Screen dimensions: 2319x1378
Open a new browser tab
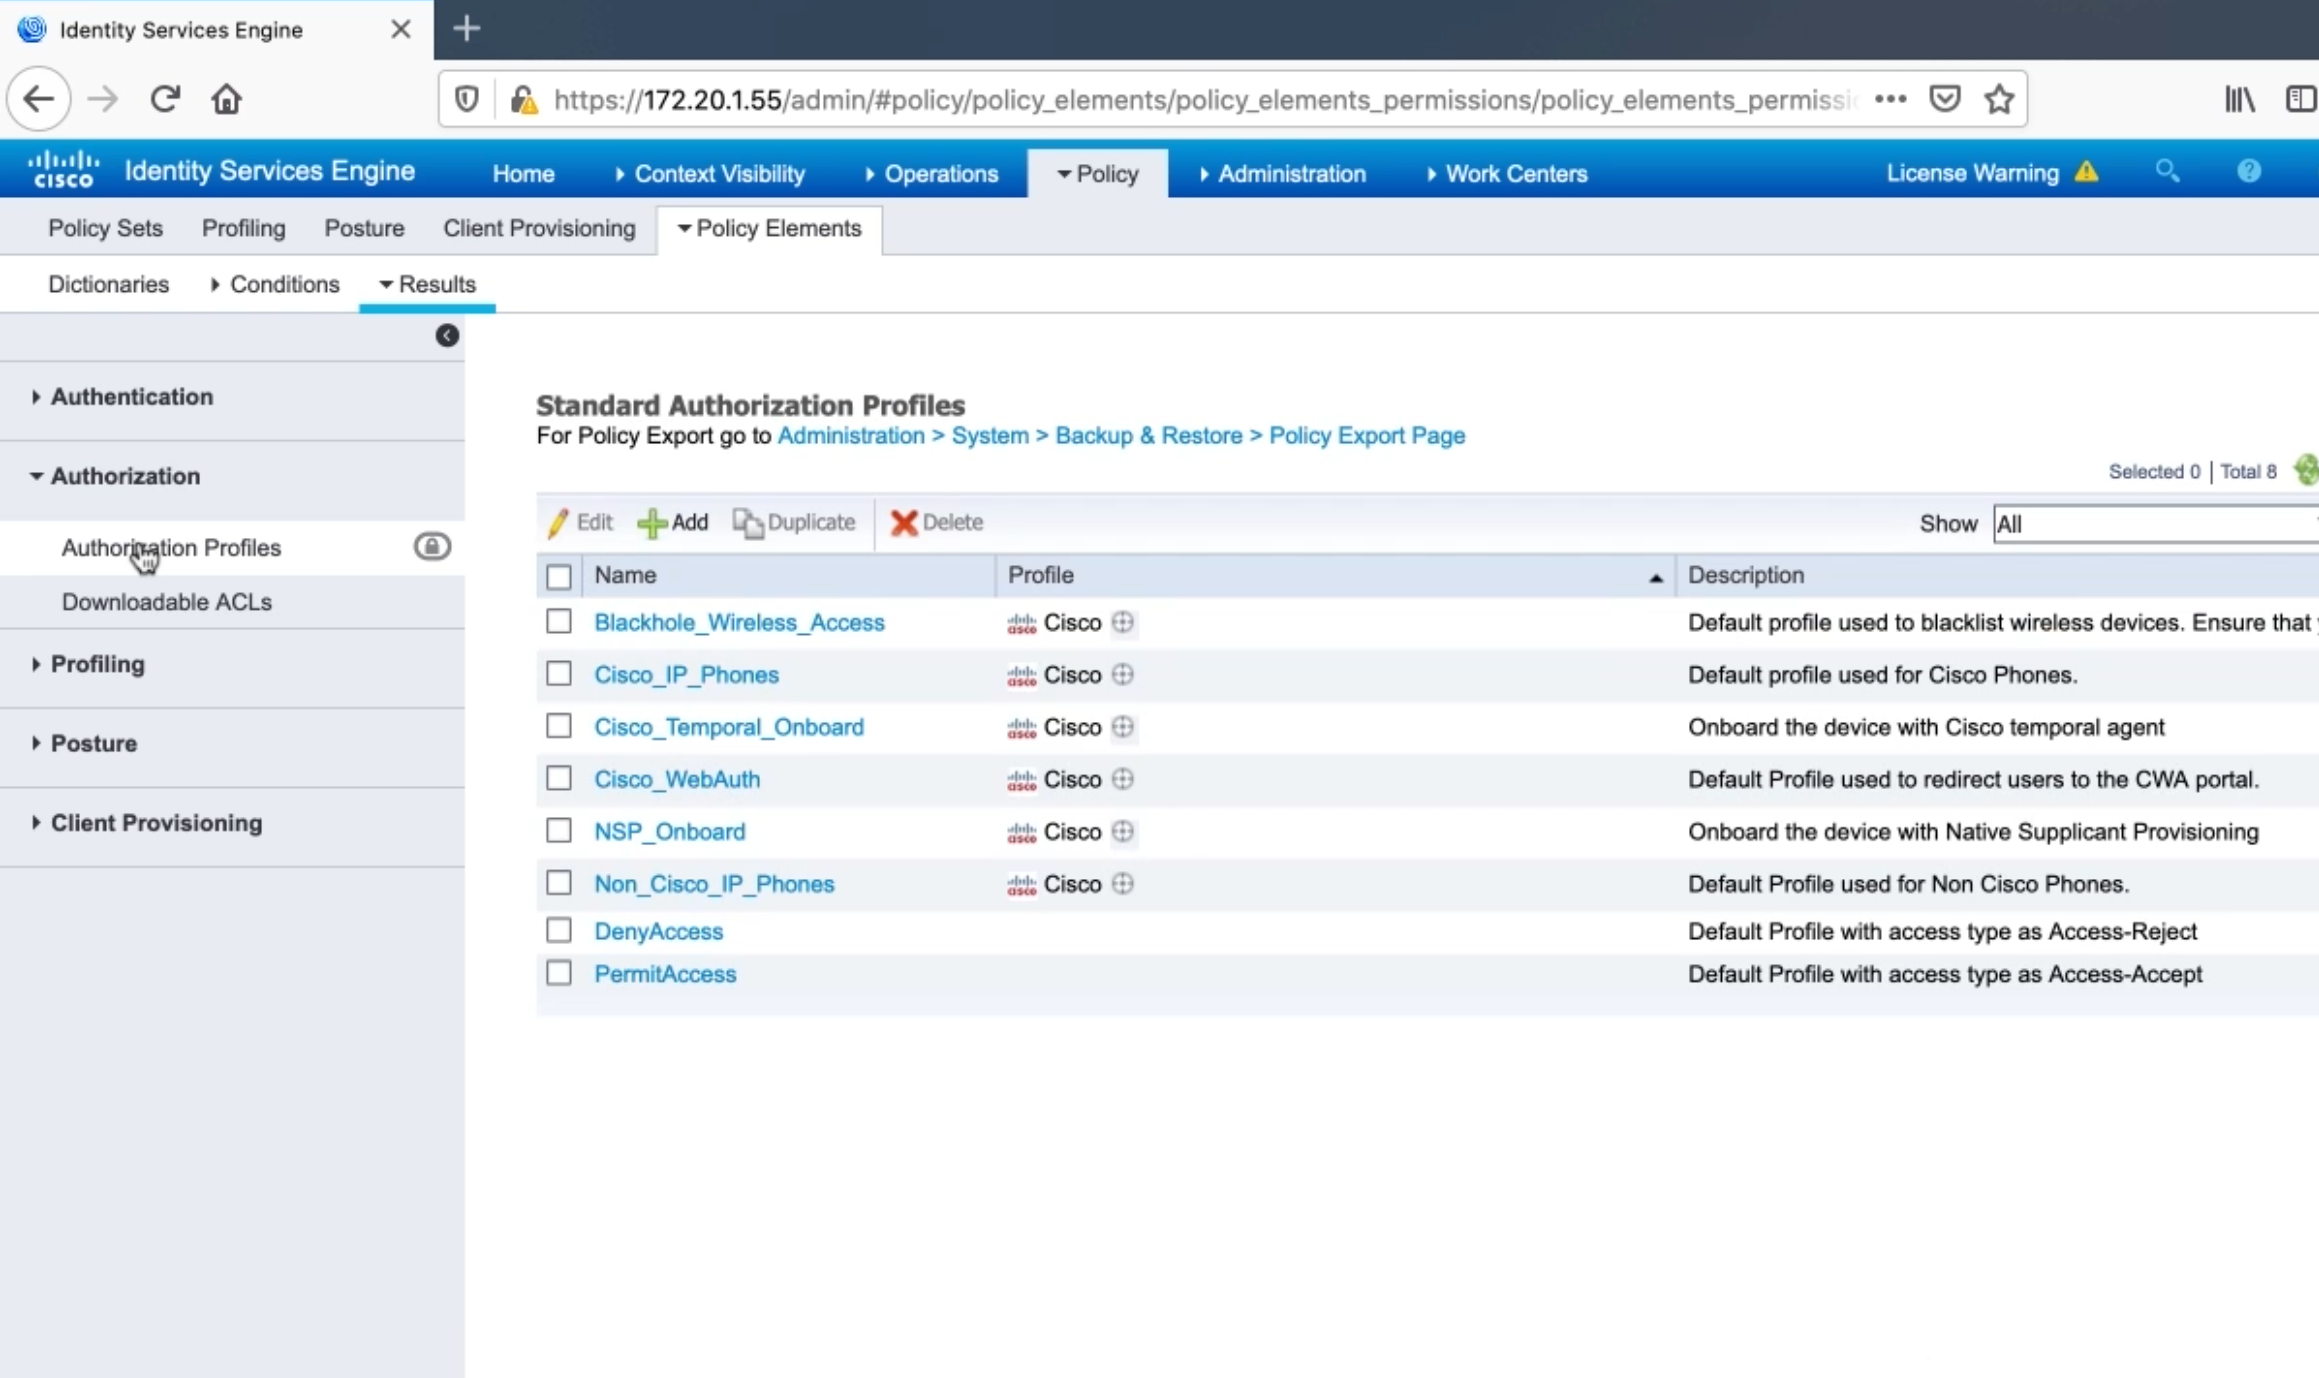tap(467, 29)
